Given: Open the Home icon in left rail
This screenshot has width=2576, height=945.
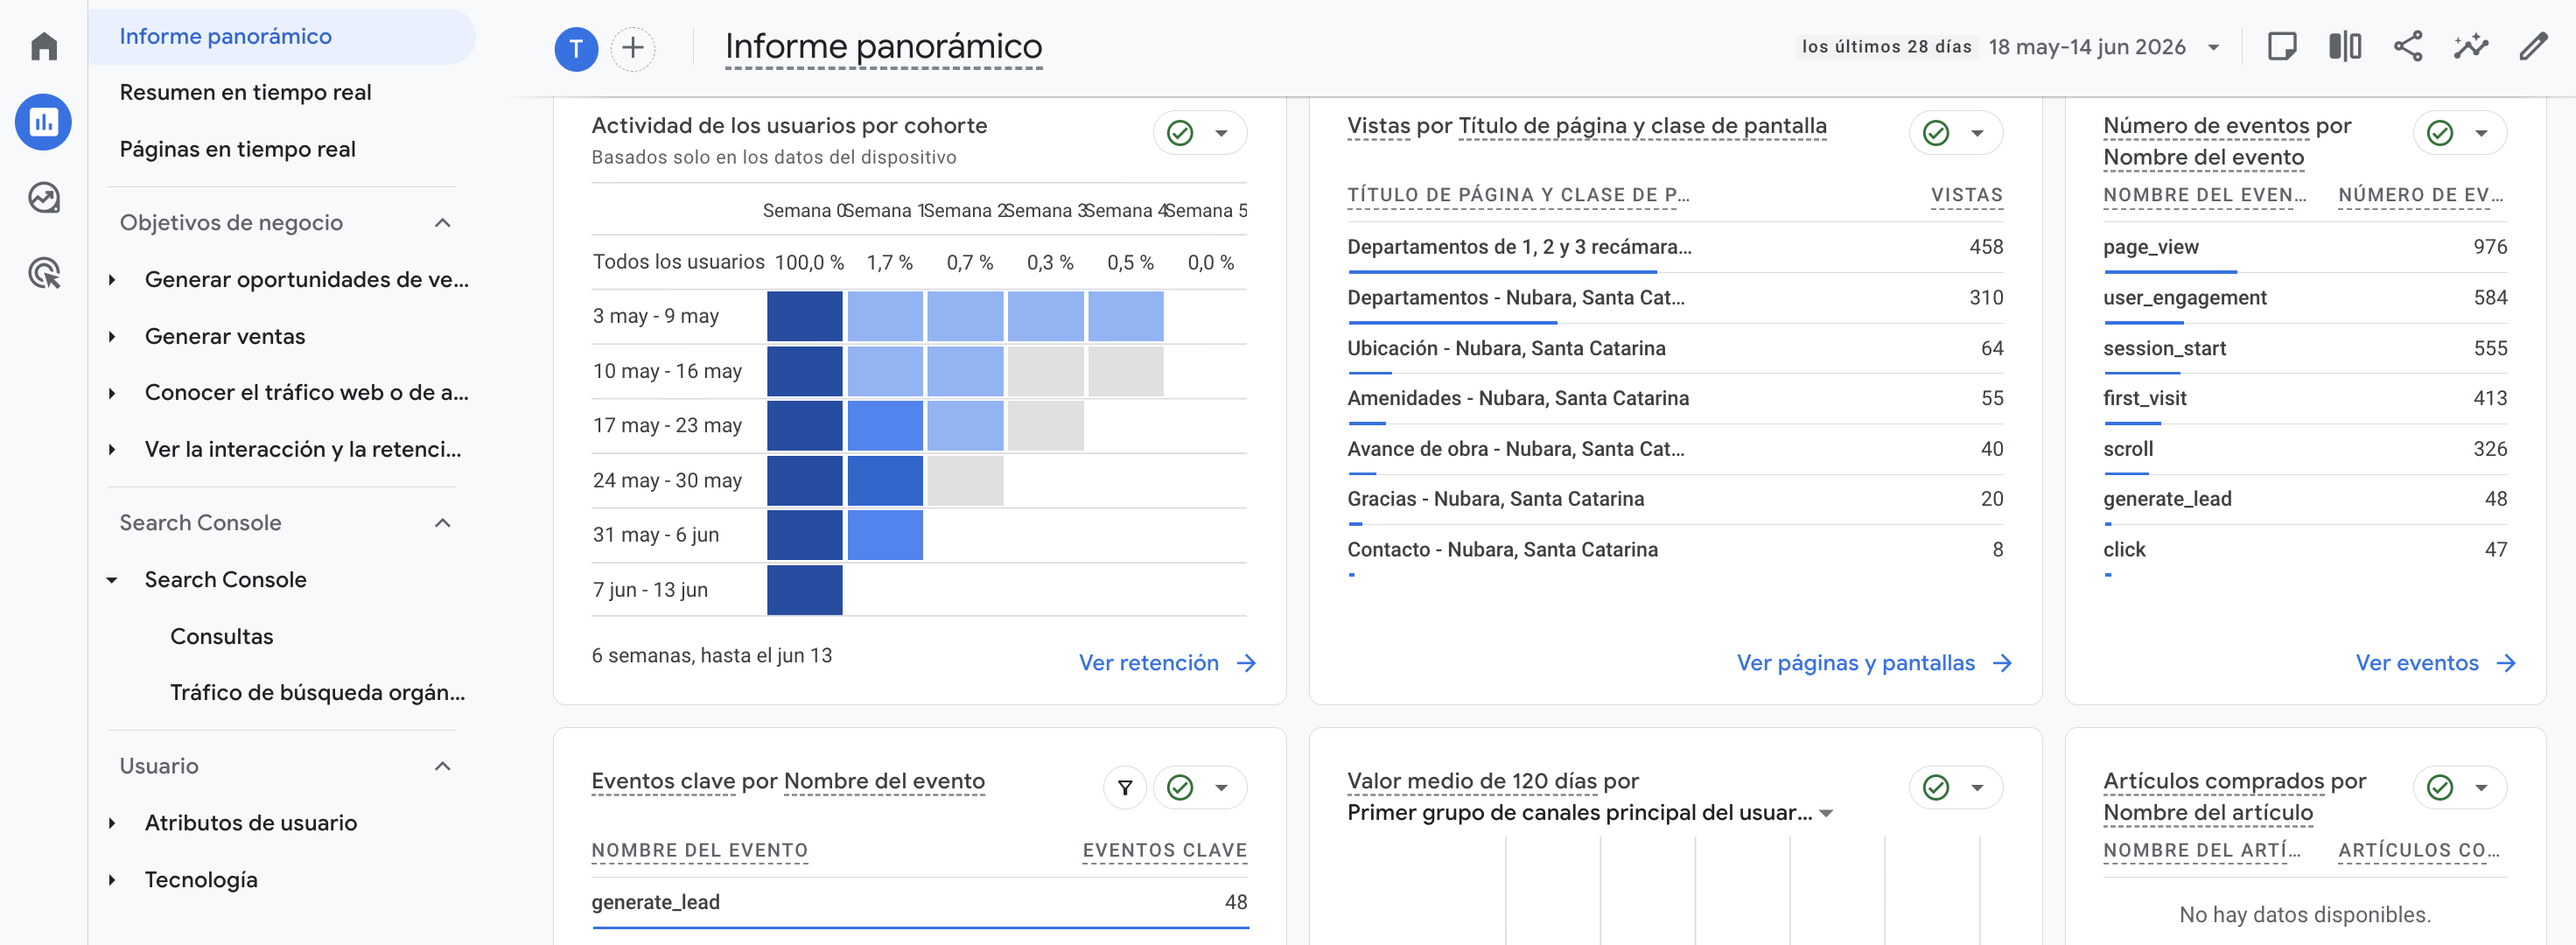Looking at the screenshot, I should [44, 46].
